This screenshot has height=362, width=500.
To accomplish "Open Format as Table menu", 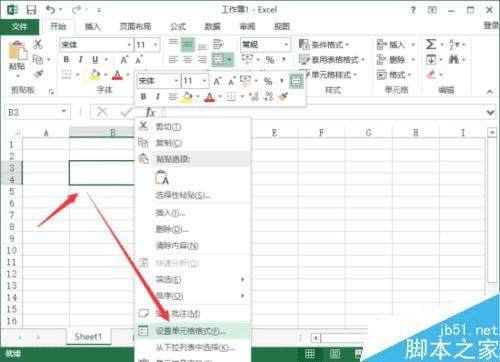I will point(332,60).
